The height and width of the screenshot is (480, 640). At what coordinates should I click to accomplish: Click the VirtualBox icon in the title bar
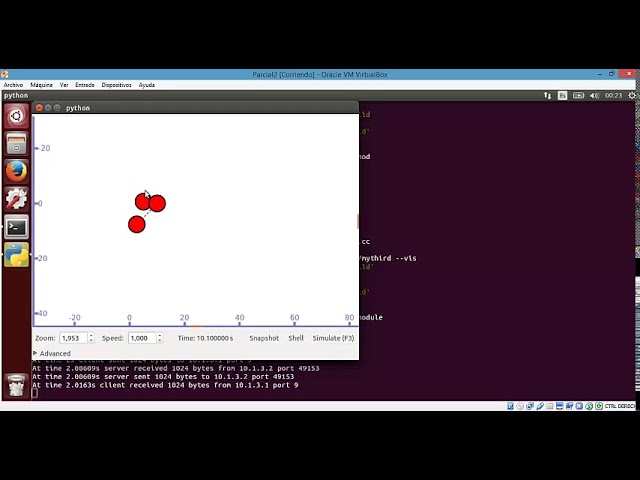tap(4, 74)
